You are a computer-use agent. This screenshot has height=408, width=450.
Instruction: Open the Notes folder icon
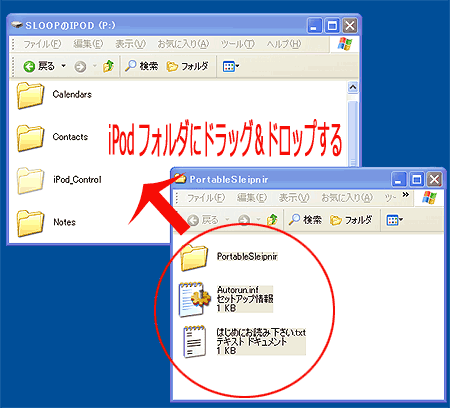[30, 223]
